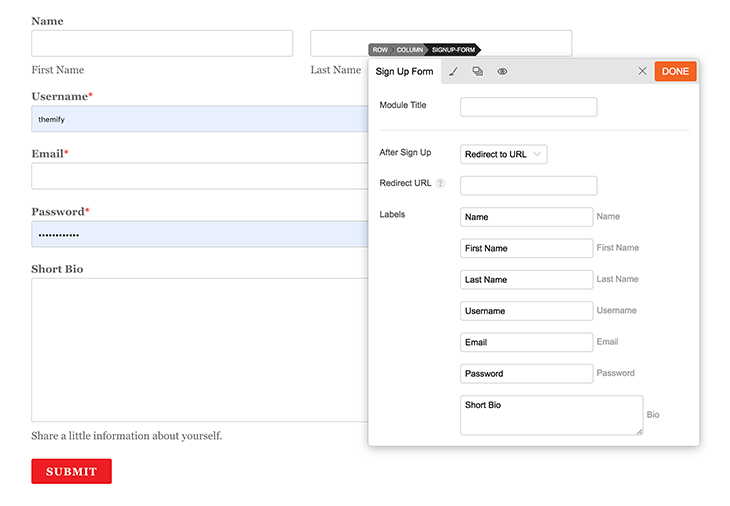Click the First Name label input
The image size is (730, 506).
pyautogui.click(x=527, y=248)
